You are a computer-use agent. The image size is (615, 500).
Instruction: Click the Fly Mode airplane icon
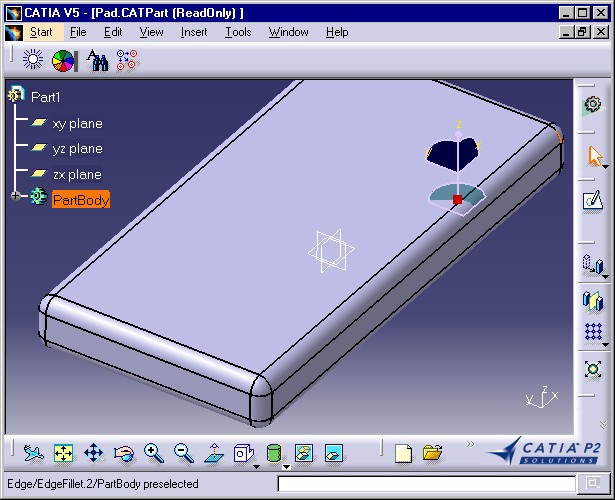(33, 453)
